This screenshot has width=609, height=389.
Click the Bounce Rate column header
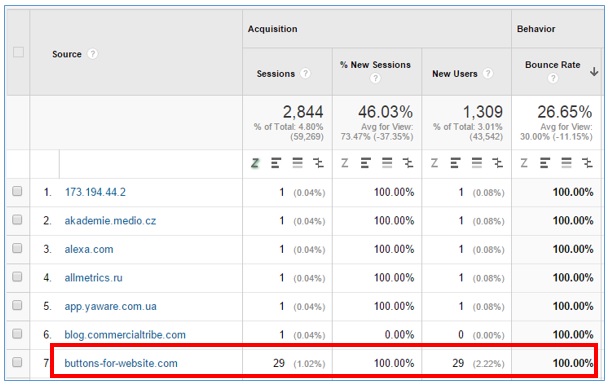(553, 65)
